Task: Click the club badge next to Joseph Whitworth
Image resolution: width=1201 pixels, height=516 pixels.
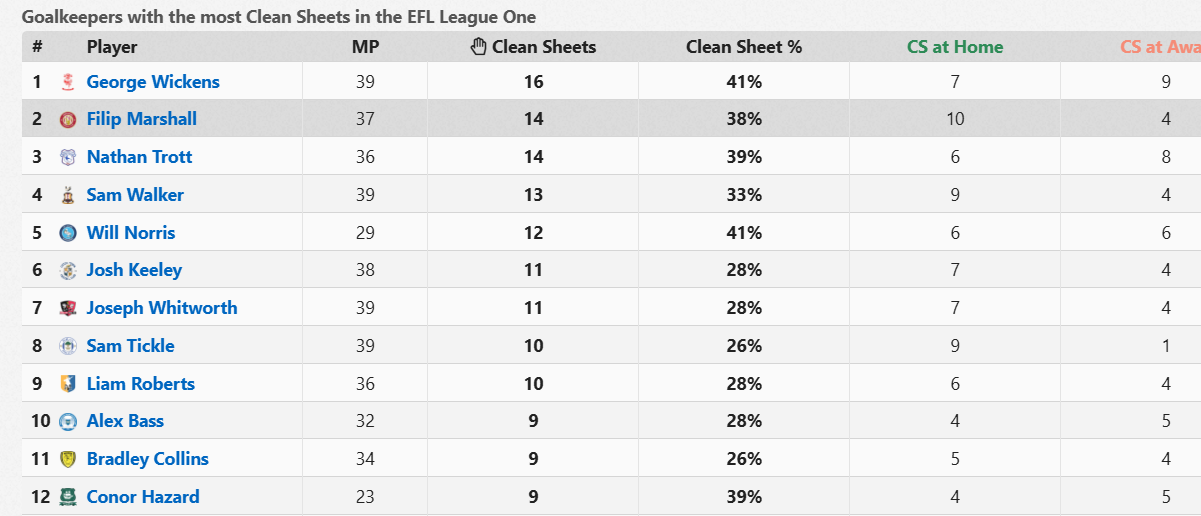Action: [x=68, y=308]
